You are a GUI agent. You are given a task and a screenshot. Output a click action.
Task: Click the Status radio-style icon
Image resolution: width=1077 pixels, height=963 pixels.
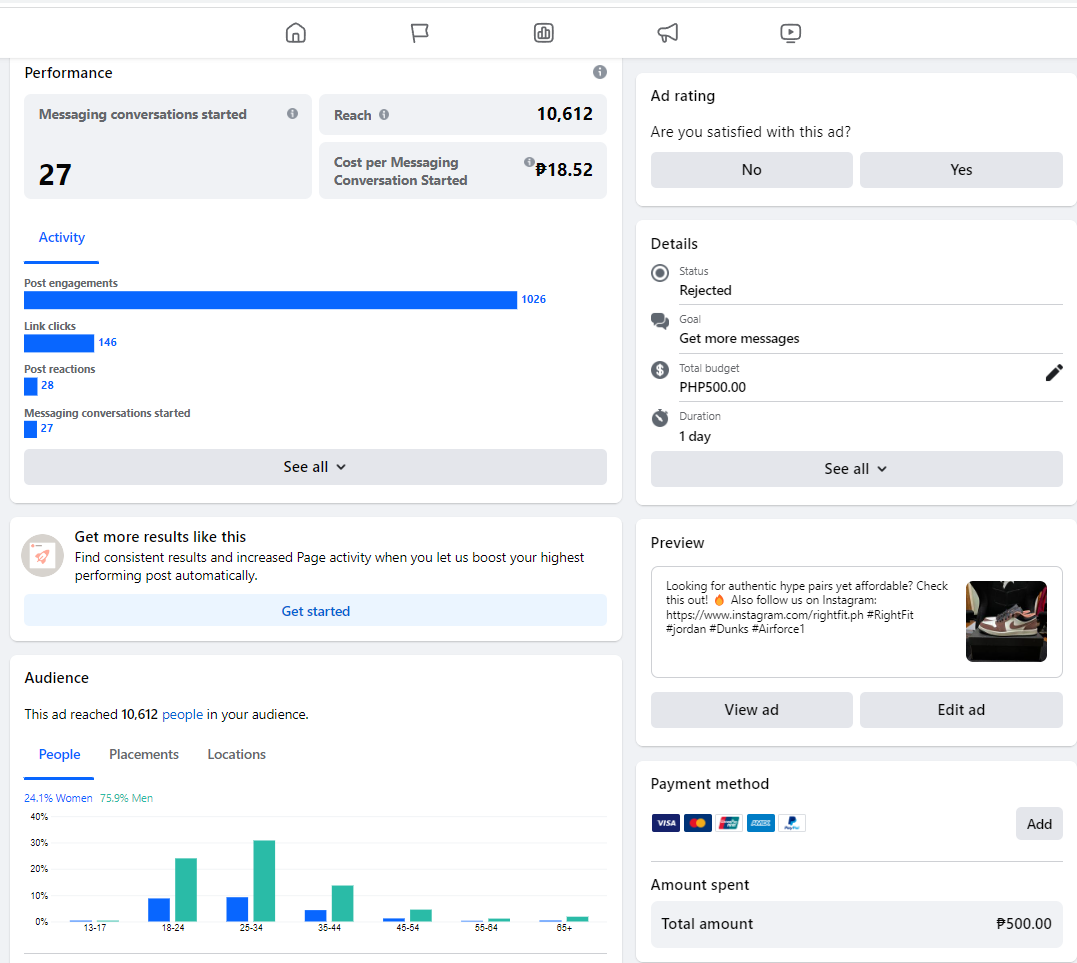point(660,273)
